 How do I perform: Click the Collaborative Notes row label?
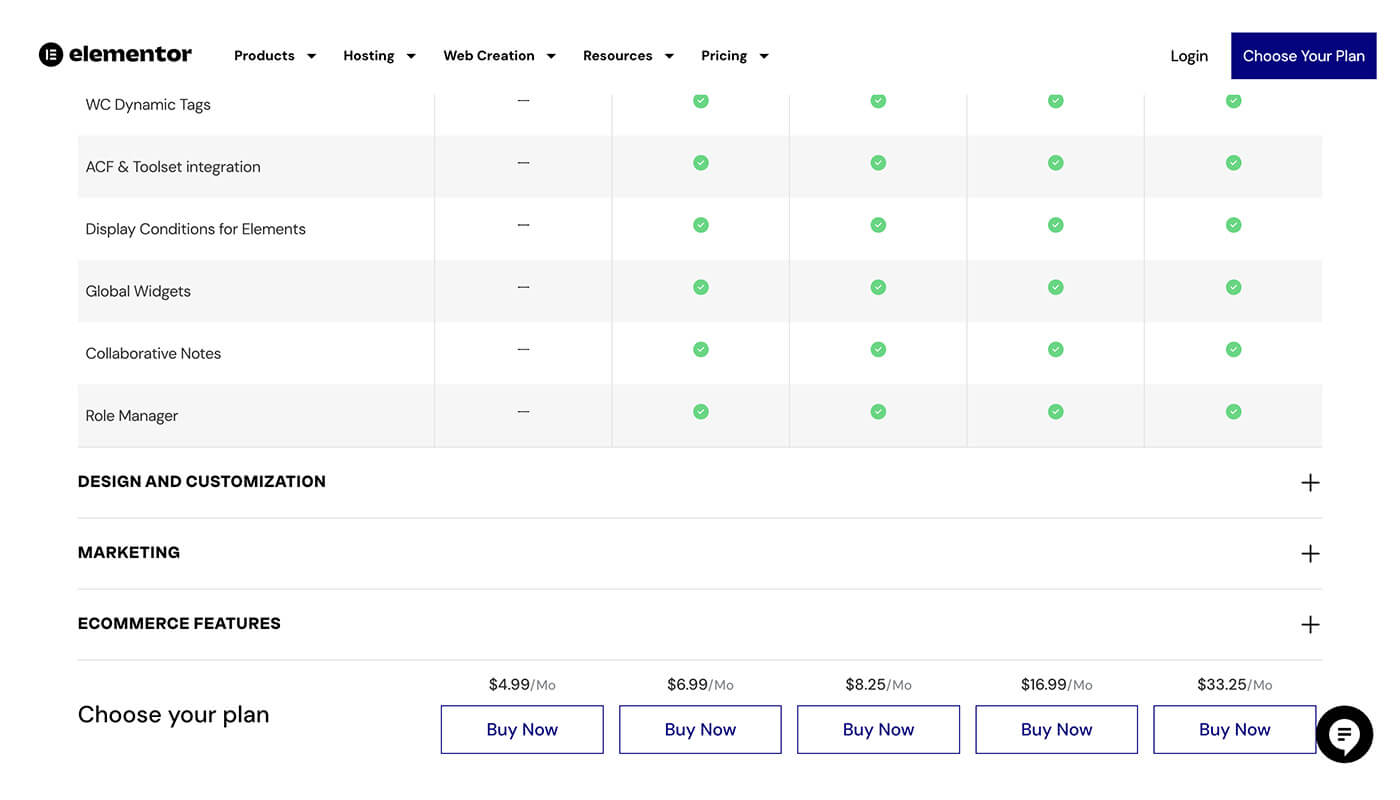(x=153, y=353)
